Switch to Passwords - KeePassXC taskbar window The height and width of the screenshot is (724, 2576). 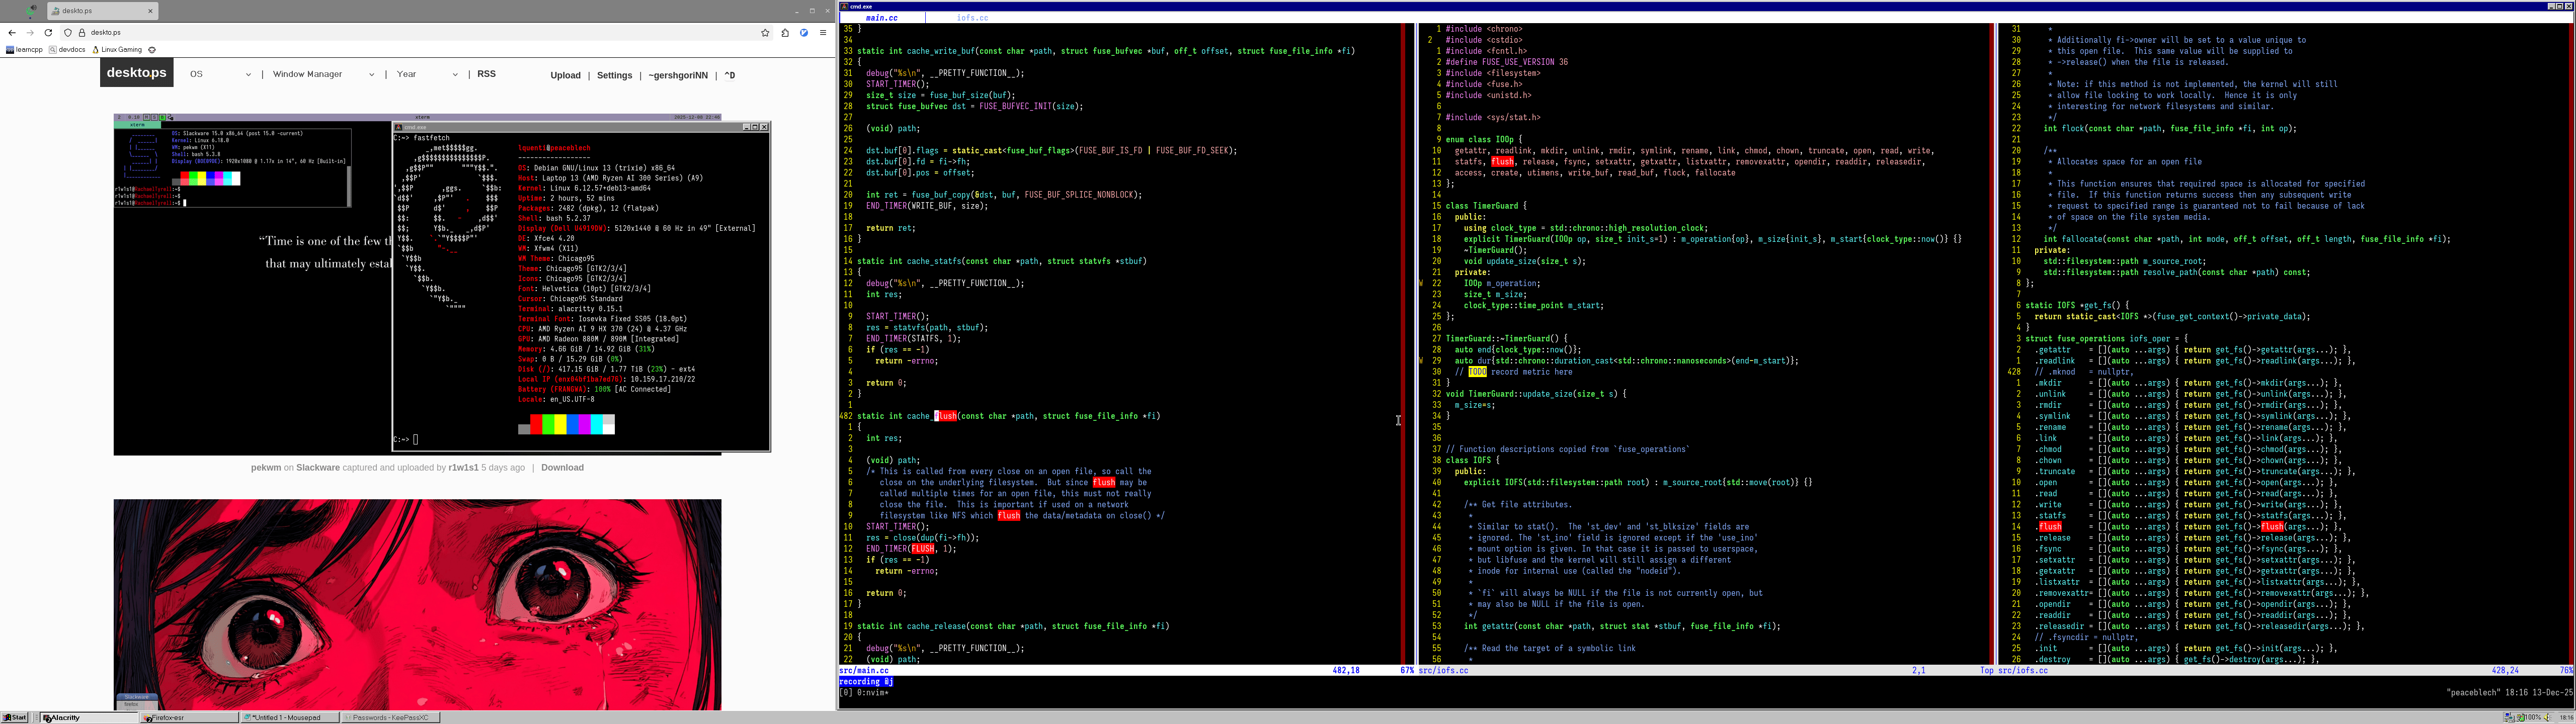click(390, 717)
